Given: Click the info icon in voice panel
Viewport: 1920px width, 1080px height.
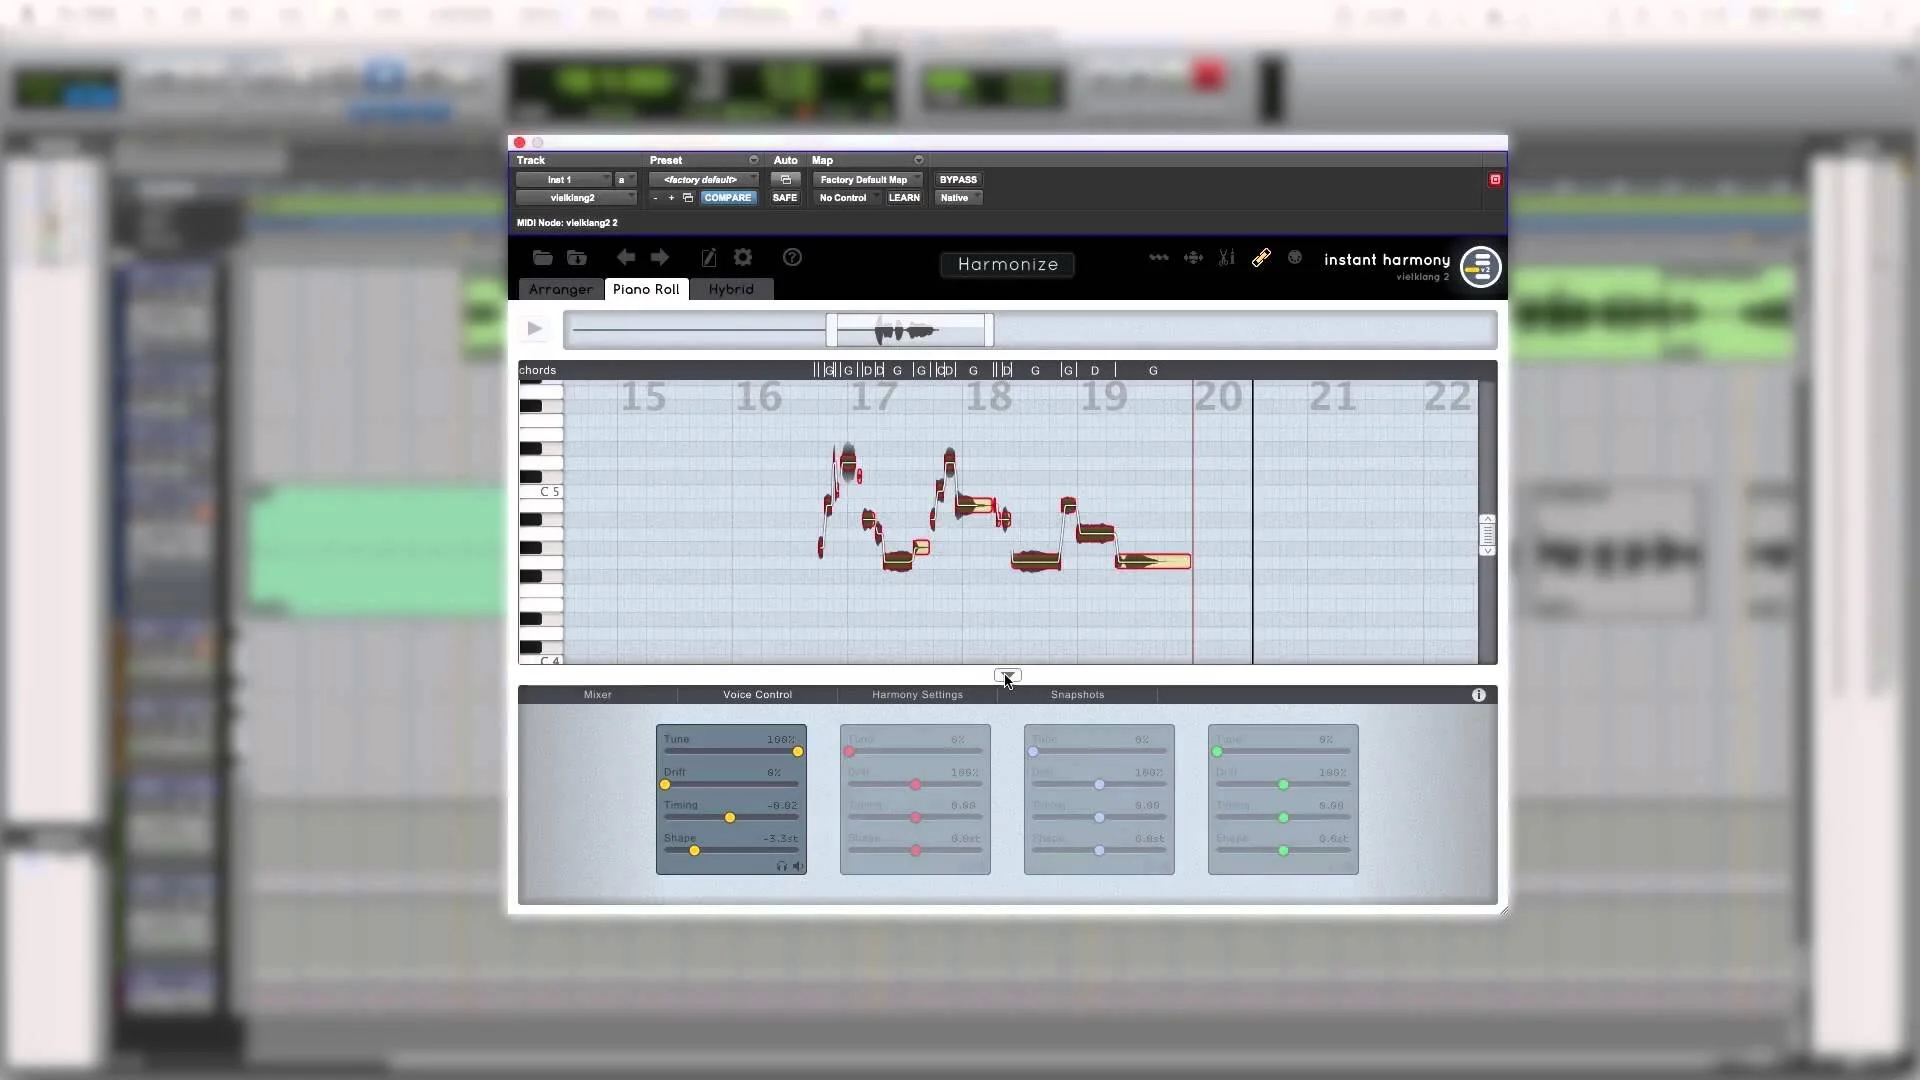Looking at the screenshot, I should (x=1479, y=695).
